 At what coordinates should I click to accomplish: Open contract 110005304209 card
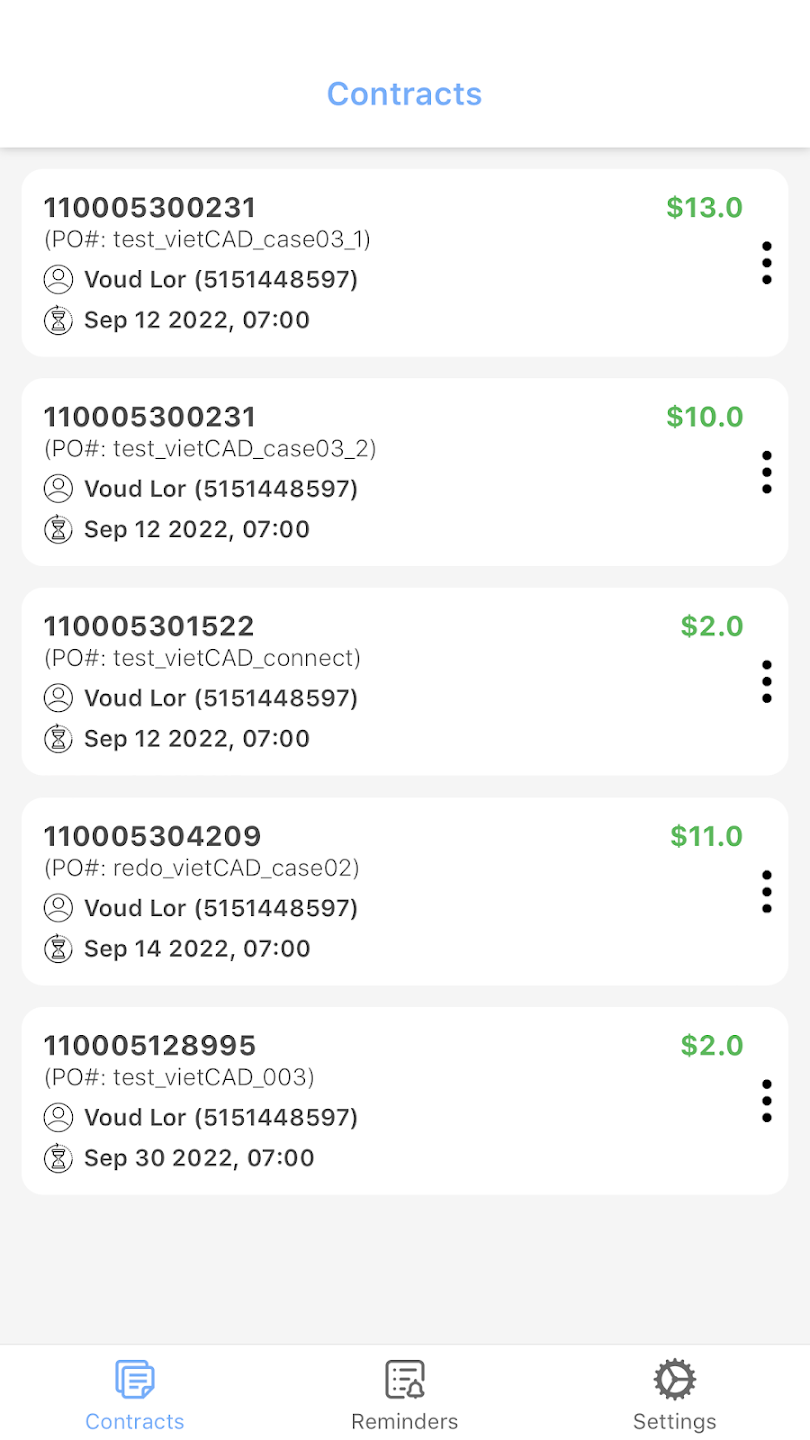click(405, 891)
